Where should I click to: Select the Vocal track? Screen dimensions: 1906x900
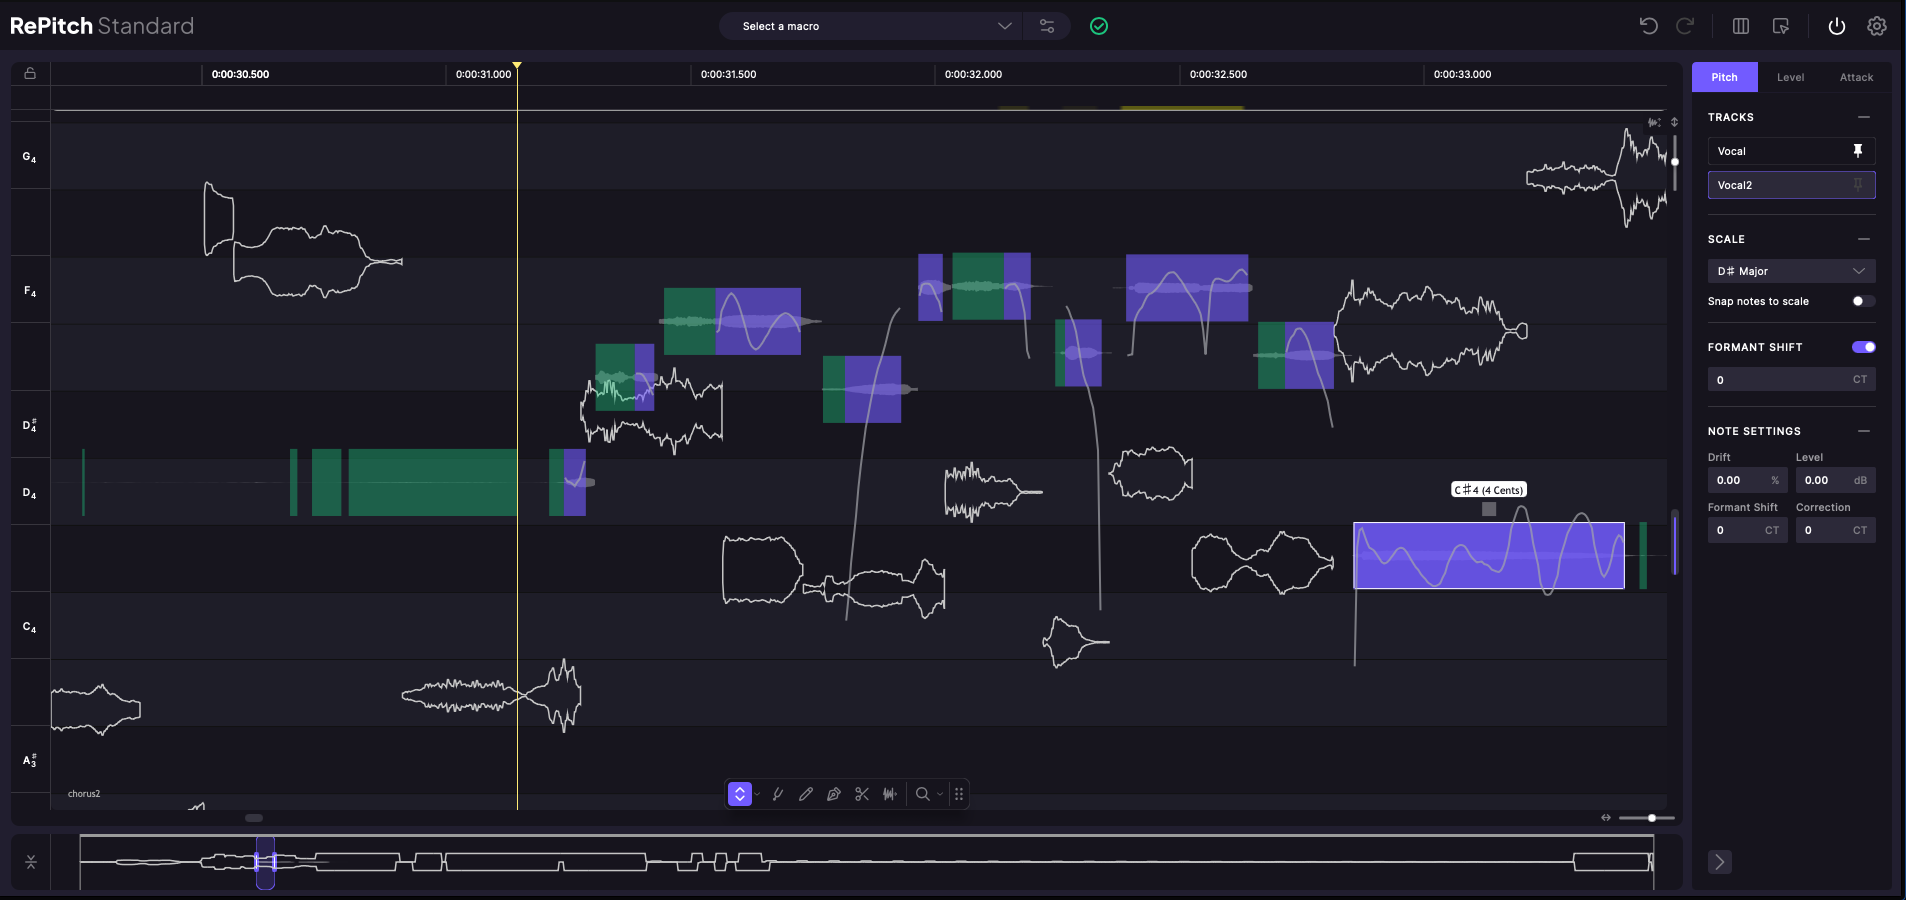(x=1775, y=151)
